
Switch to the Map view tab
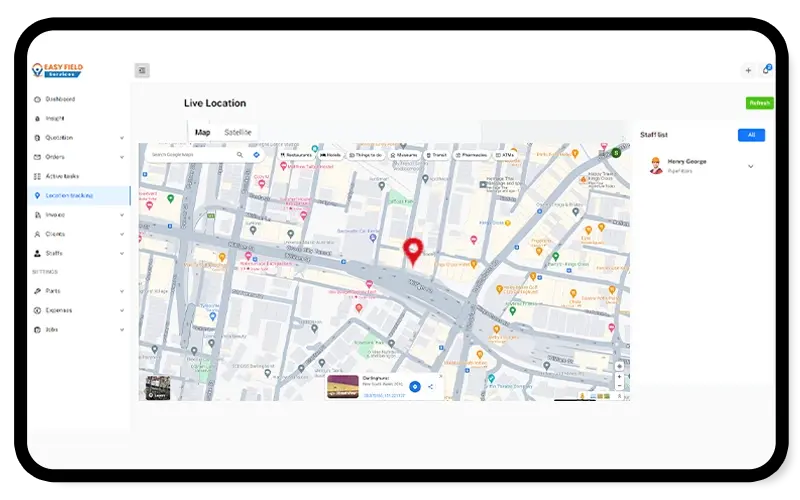[x=203, y=132]
